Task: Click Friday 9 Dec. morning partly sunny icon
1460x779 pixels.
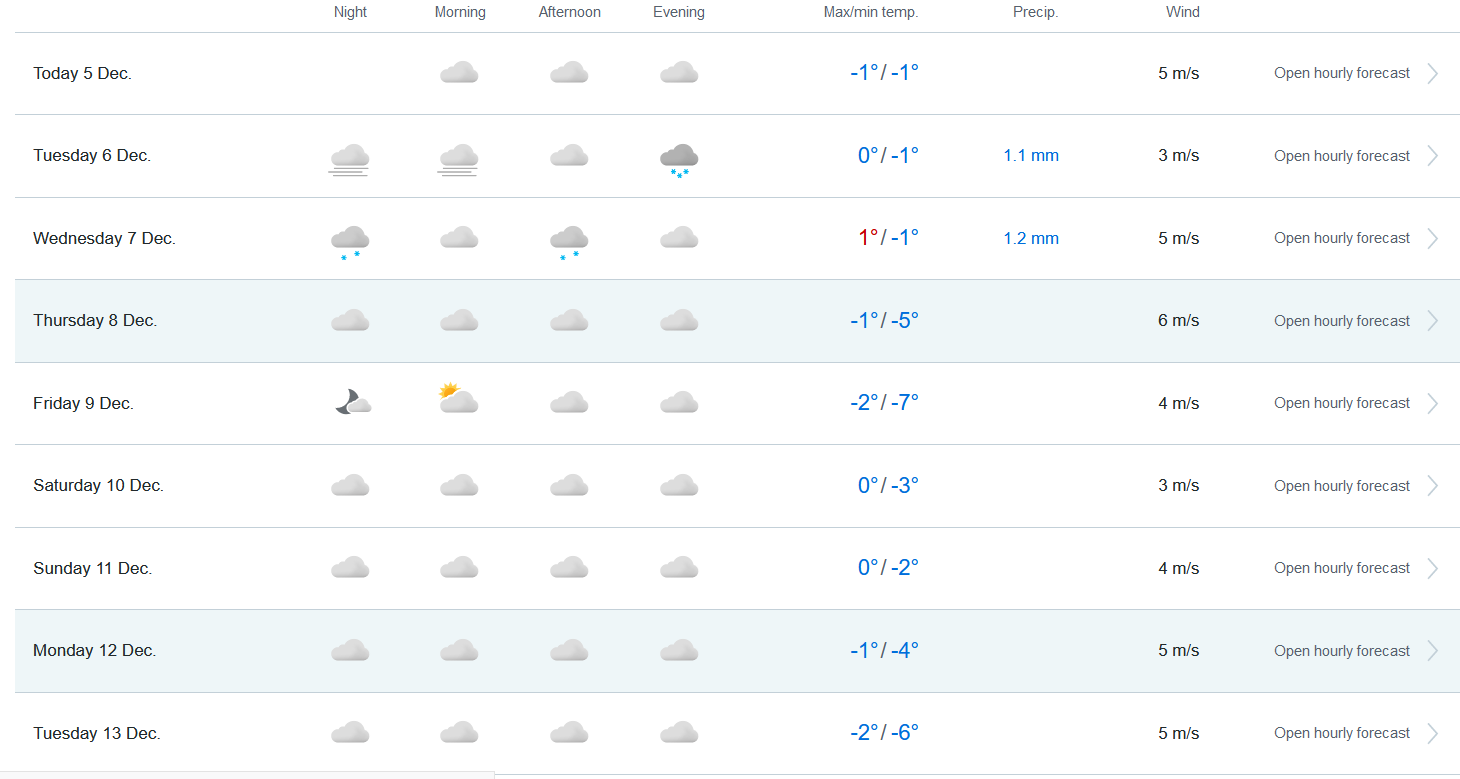Action: (458, 399)
